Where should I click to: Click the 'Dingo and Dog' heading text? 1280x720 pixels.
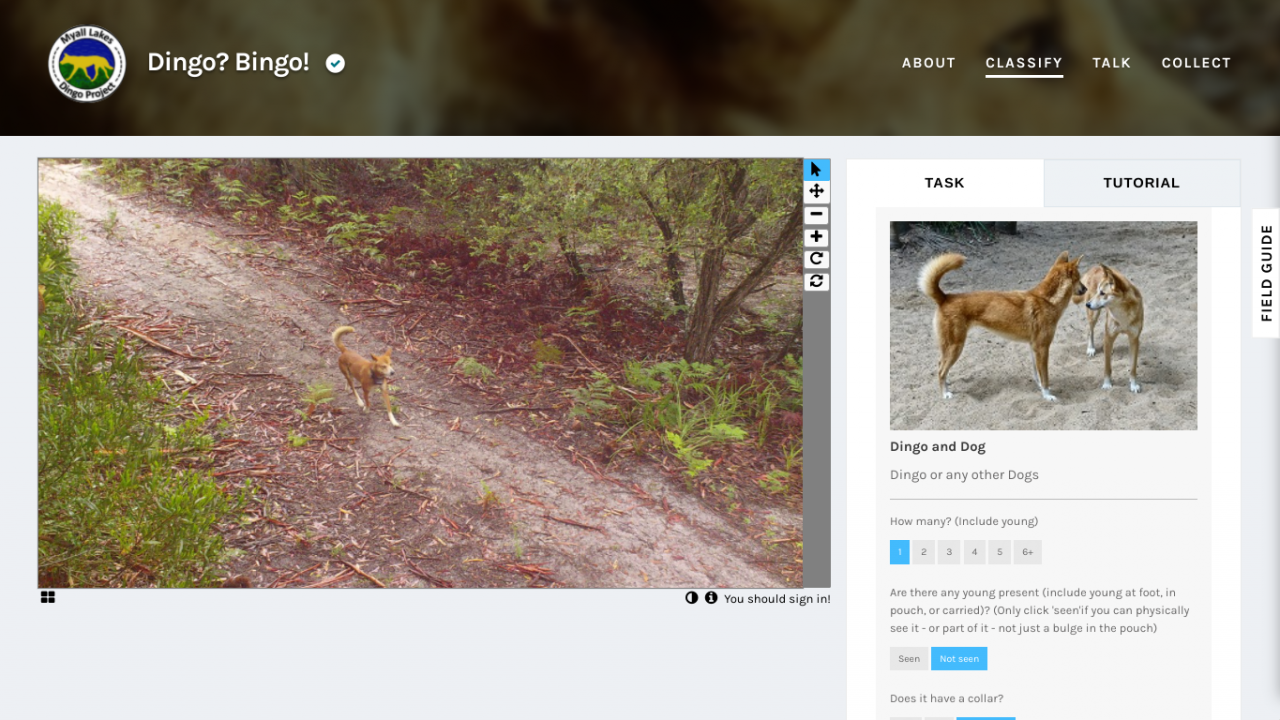click(x=938, y=447)
